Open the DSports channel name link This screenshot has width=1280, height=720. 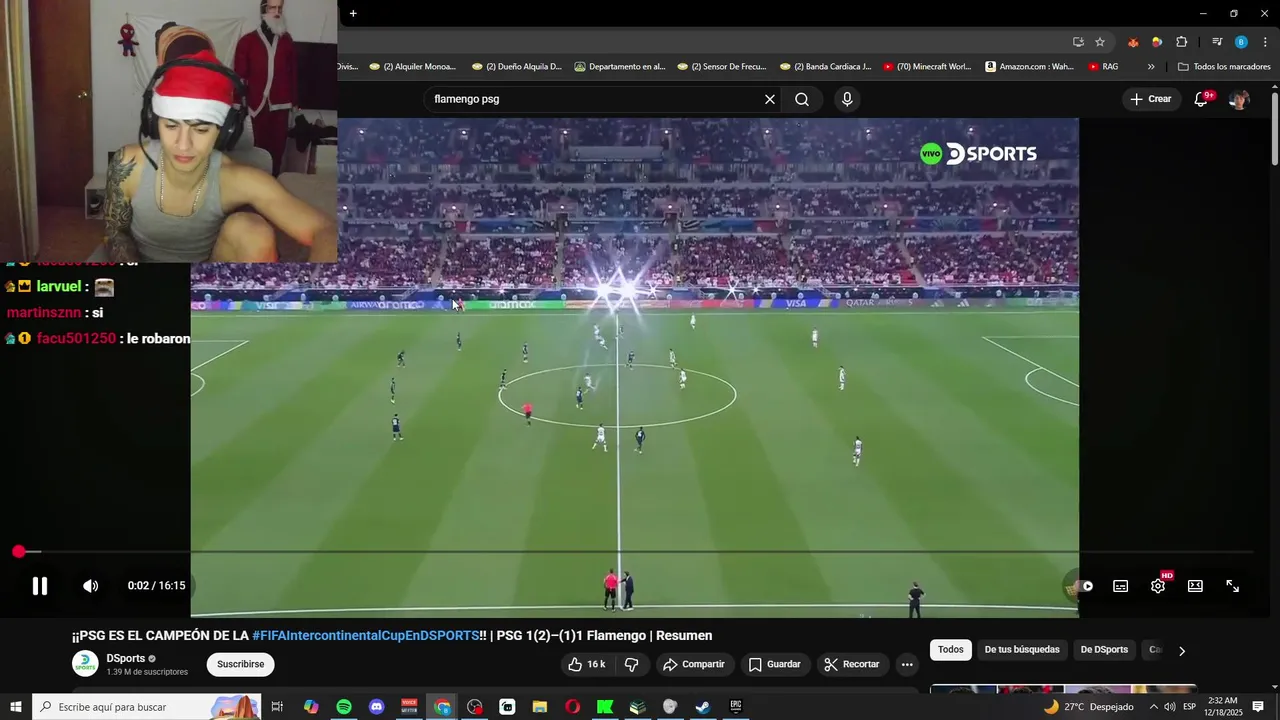click(x=126, y=659)
